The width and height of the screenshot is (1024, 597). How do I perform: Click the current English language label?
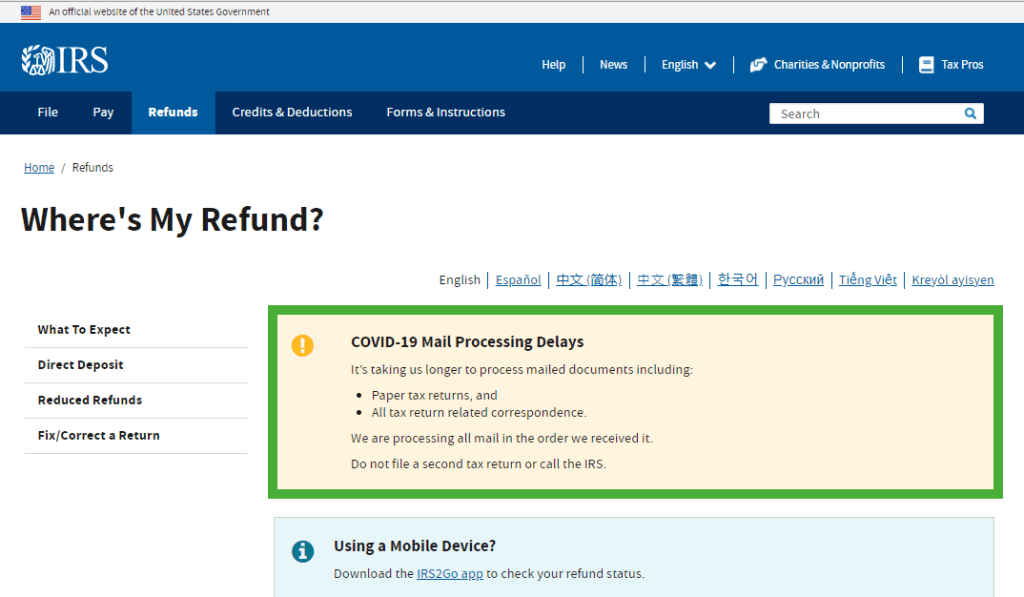tap(459, 280)
